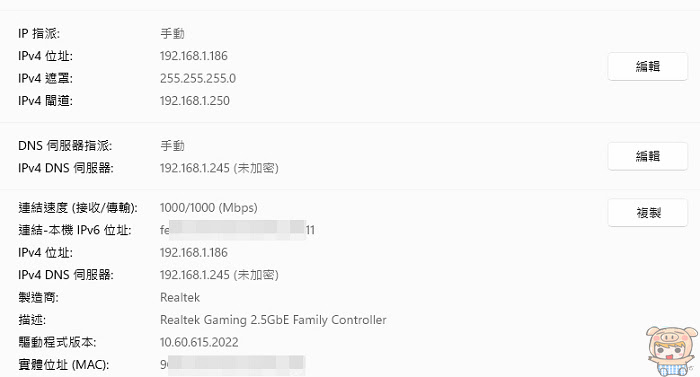Click 手動 next to DNS 伺服器指派
This screenshot has width=700, height=377.
(172, 146)
